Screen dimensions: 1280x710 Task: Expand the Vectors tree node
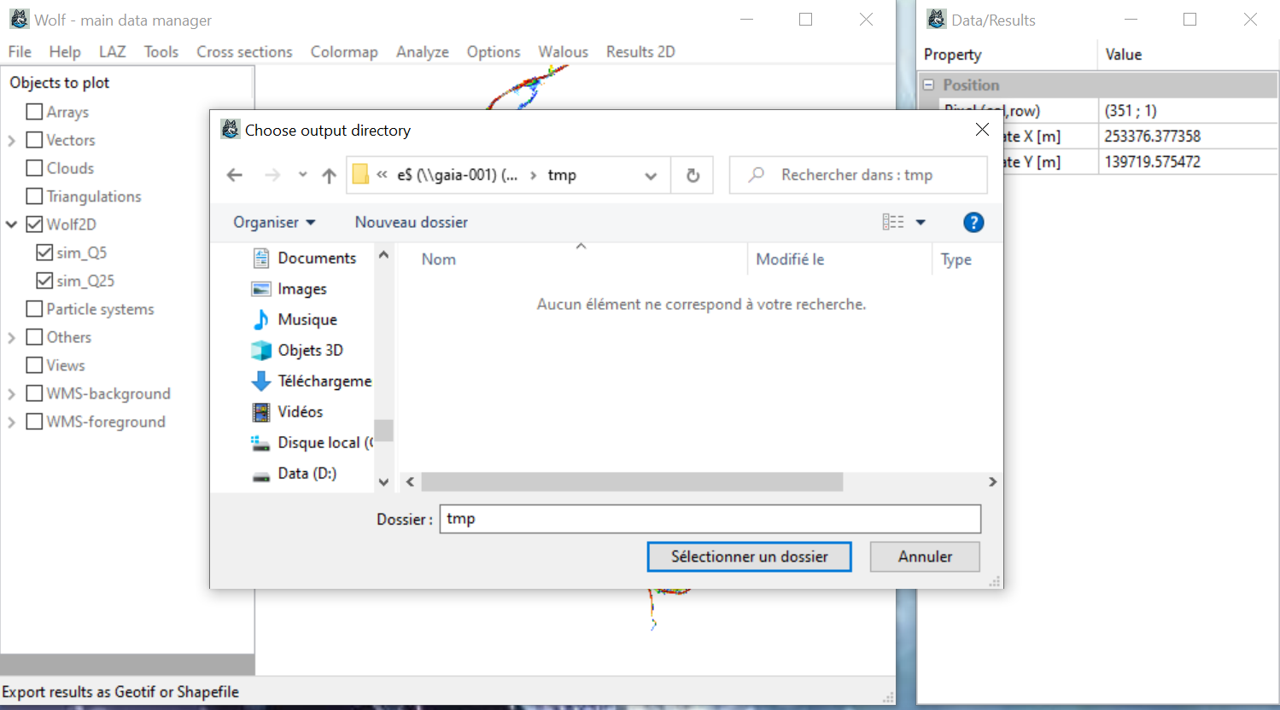click(x=12, y=141)
